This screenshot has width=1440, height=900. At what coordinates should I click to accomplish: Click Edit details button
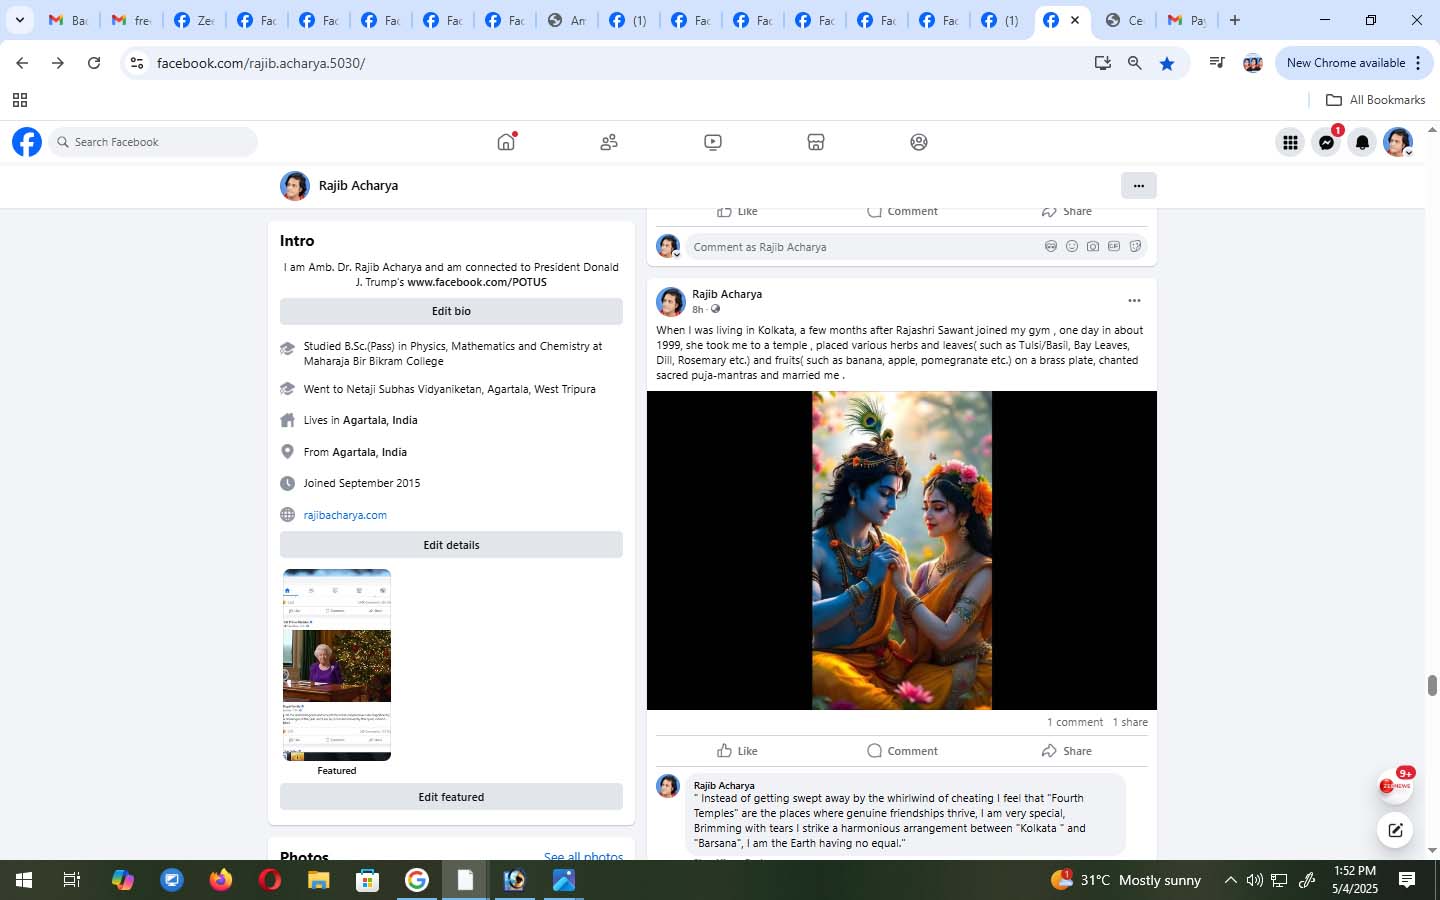pos(451,545)
